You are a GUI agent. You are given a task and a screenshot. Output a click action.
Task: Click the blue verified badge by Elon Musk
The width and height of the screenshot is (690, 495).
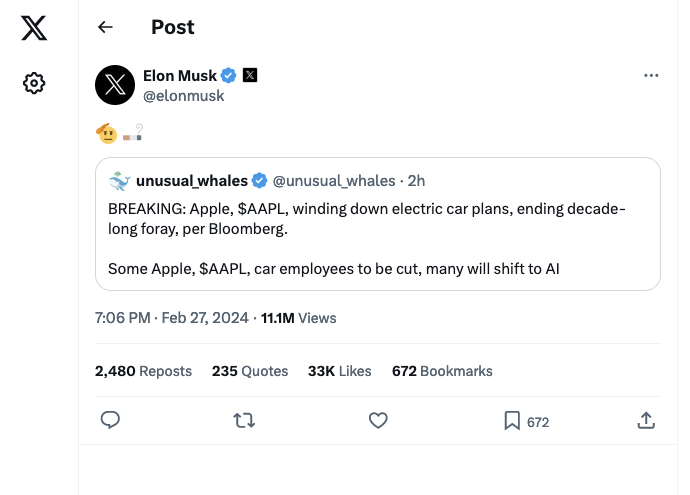pos(229,76)
